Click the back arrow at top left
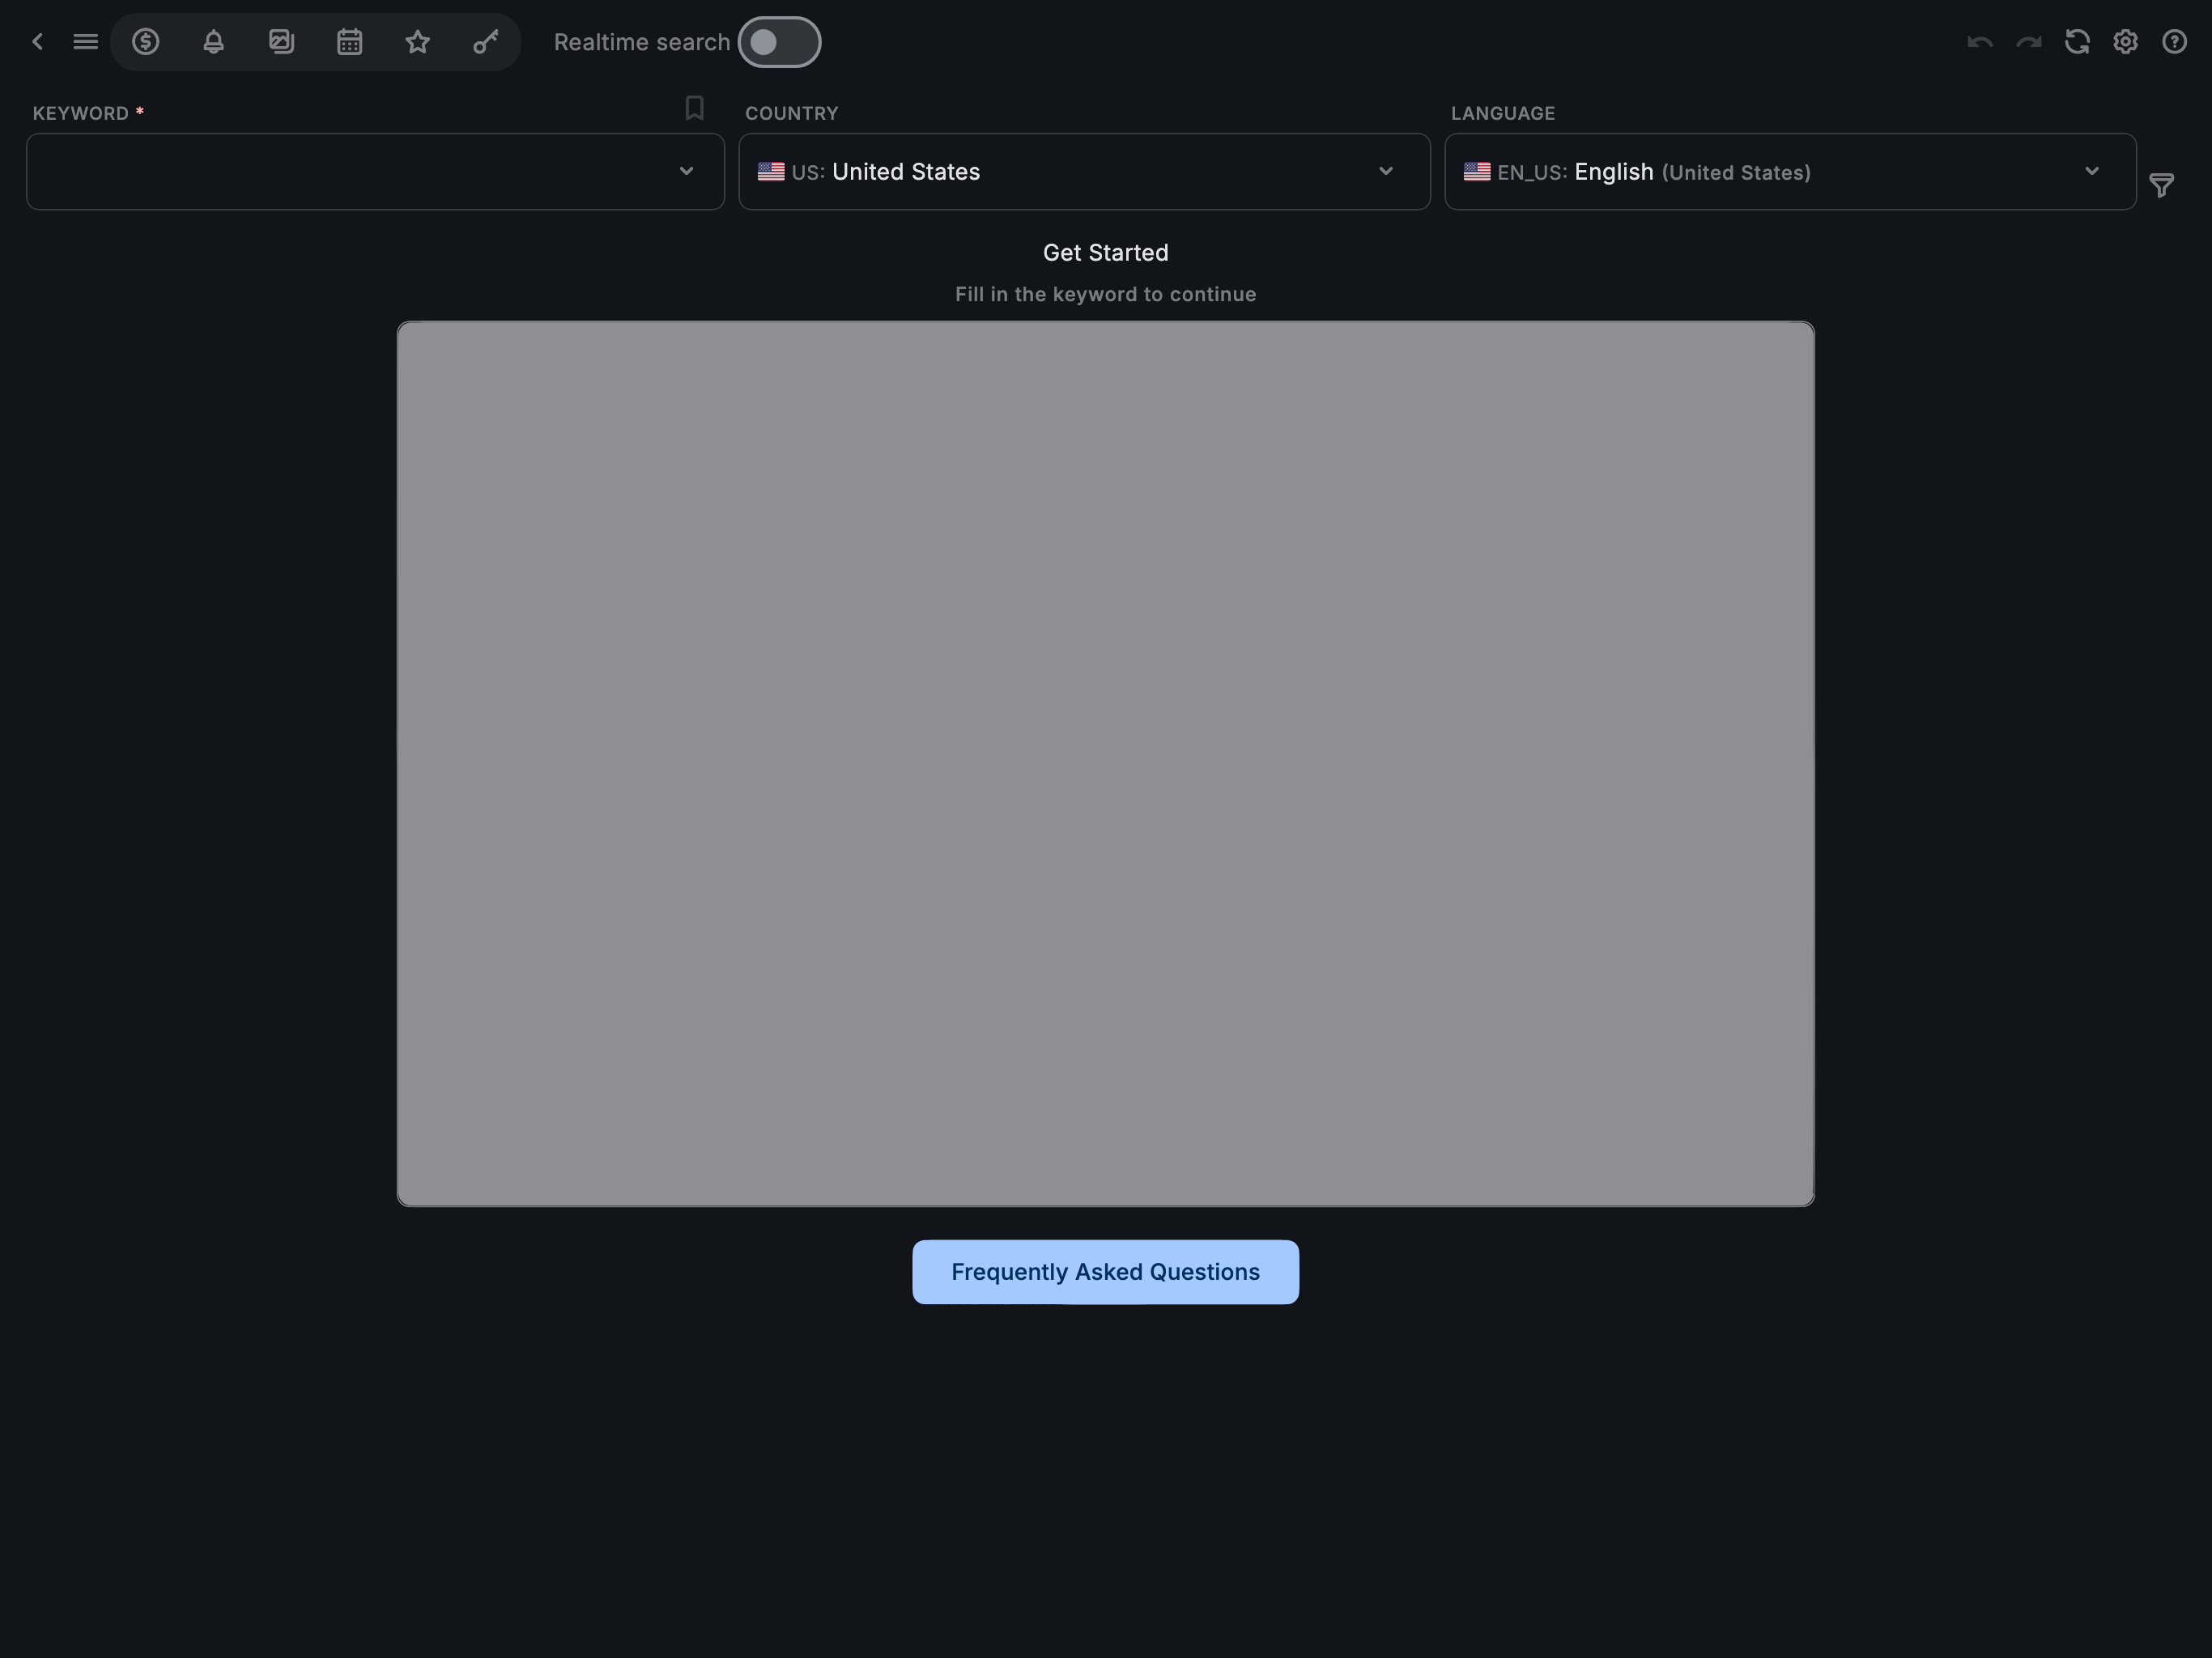 coord(38,41)
